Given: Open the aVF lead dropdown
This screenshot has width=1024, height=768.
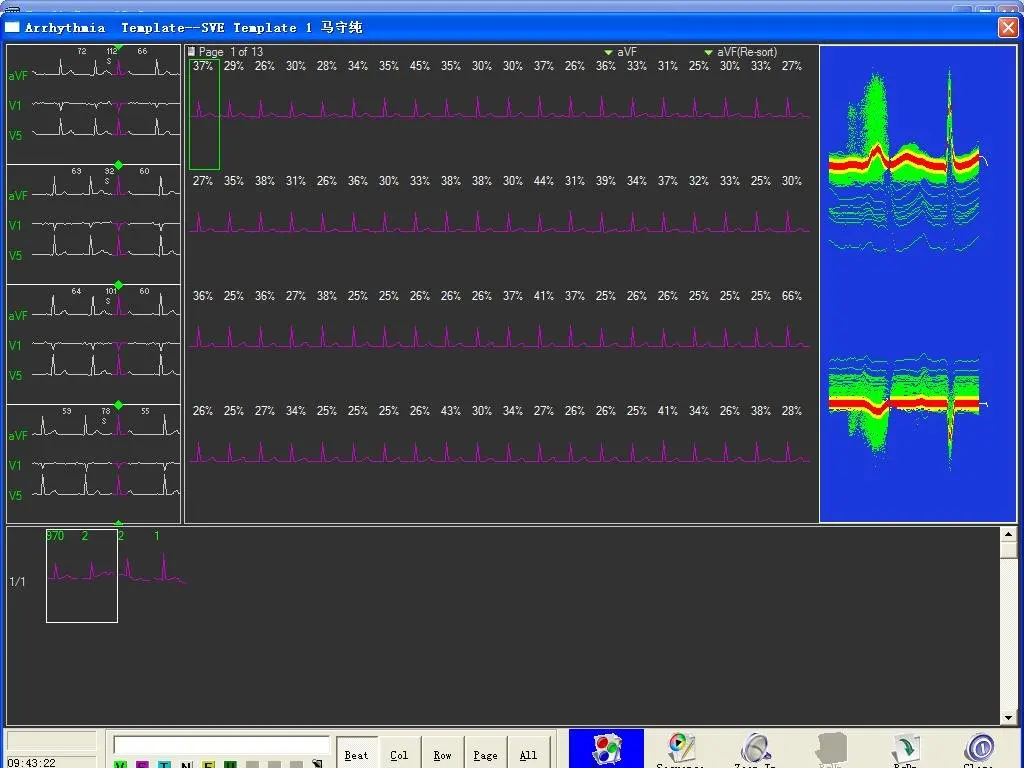Looking at the screenshot, I should (x=608, y=52).
